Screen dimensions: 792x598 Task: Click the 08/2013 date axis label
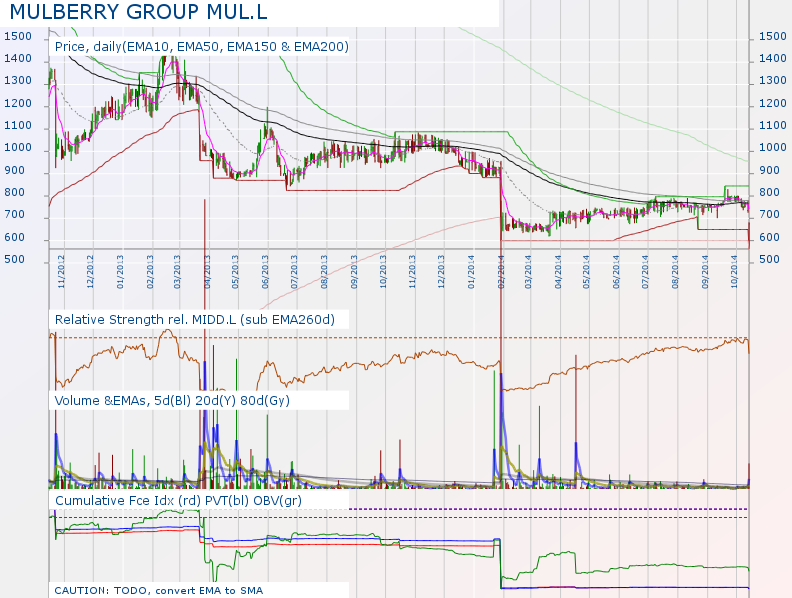pos(324,272)
